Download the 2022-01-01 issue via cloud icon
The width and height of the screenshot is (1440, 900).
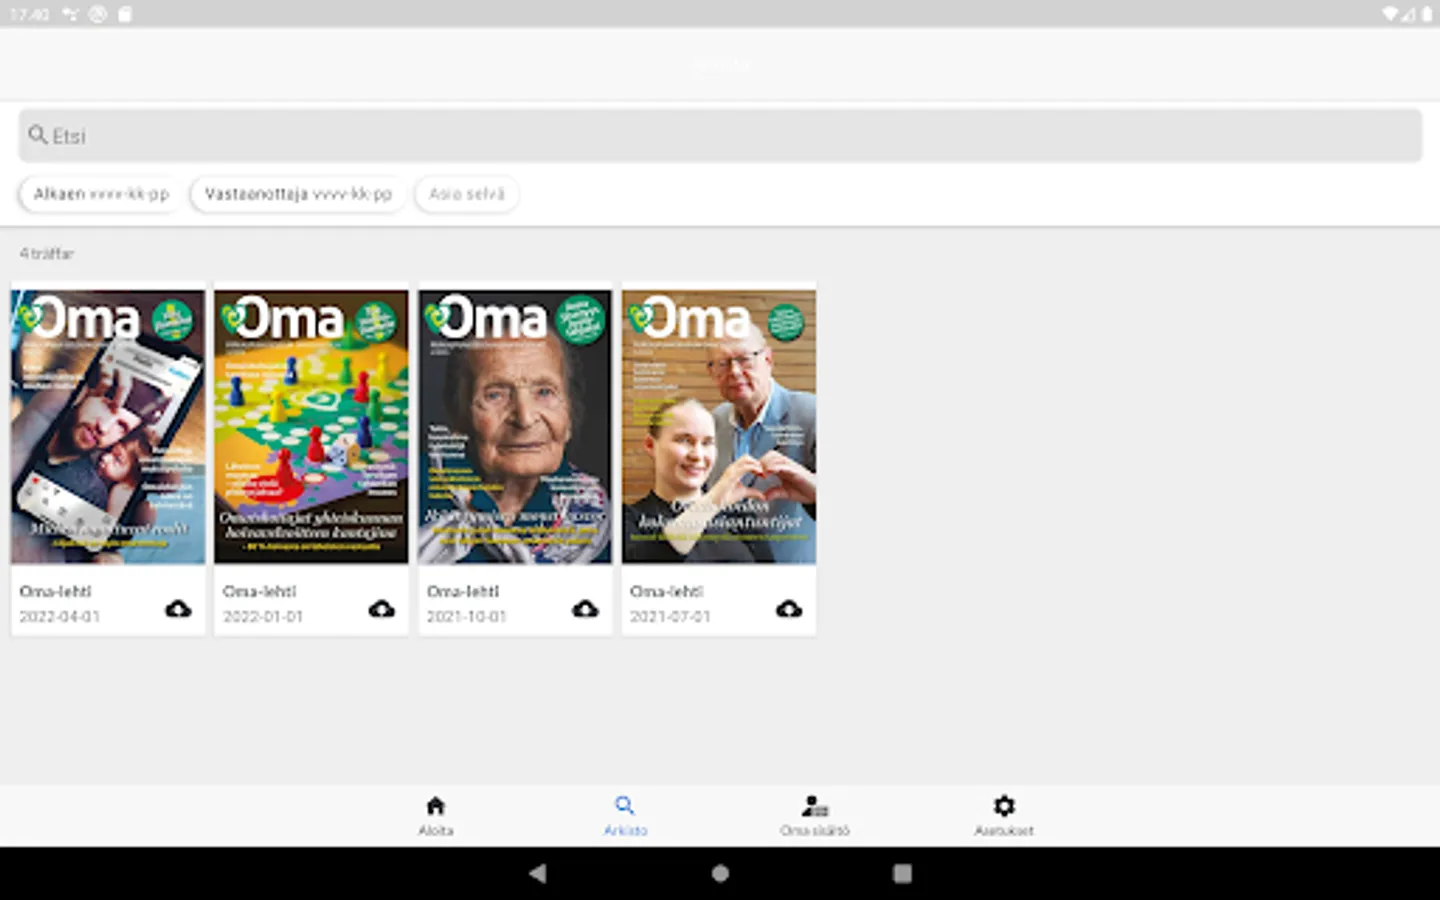tap(382, 608)
